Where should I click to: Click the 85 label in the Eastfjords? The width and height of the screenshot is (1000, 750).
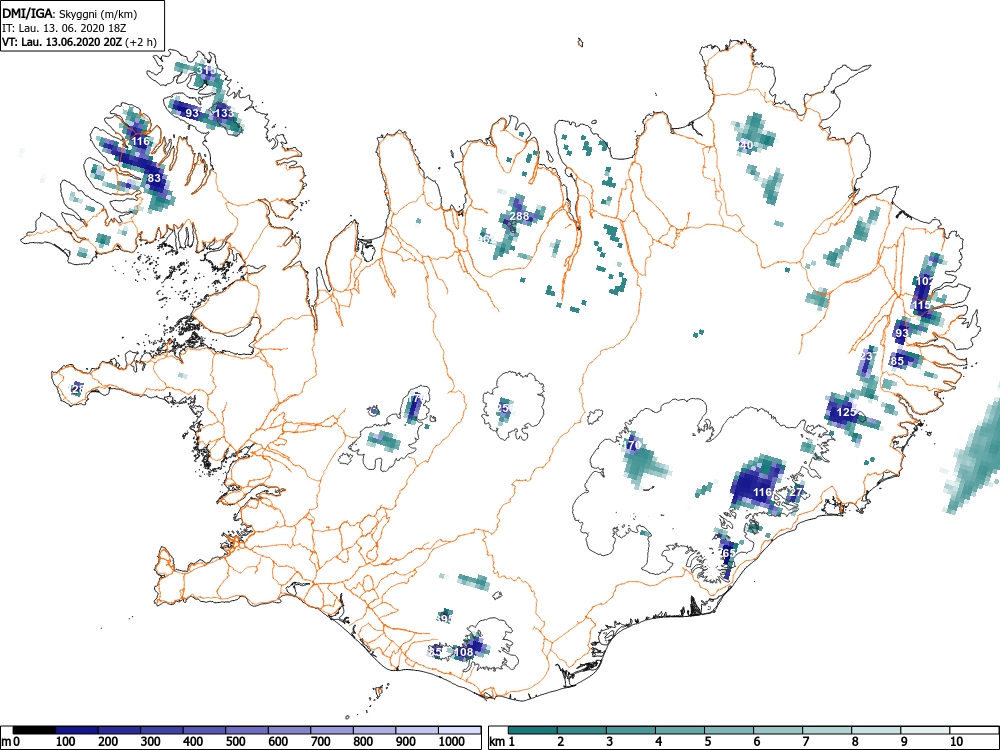(897, 361)
